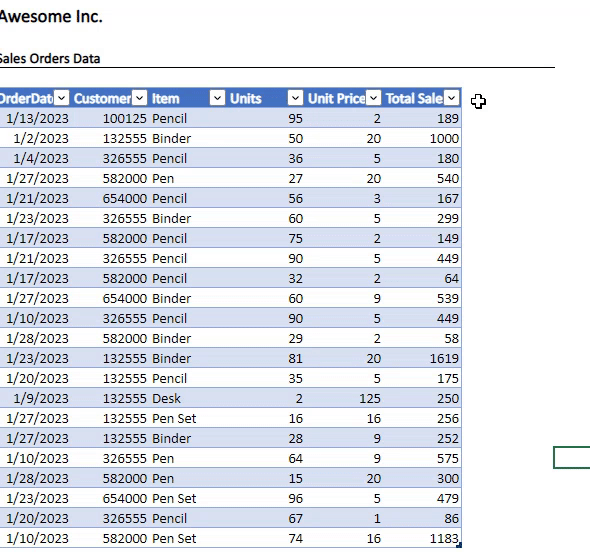This screenshot has width=590, height=558.
Task: Open the Customer column filter dropdown
Action: point(140,98)
